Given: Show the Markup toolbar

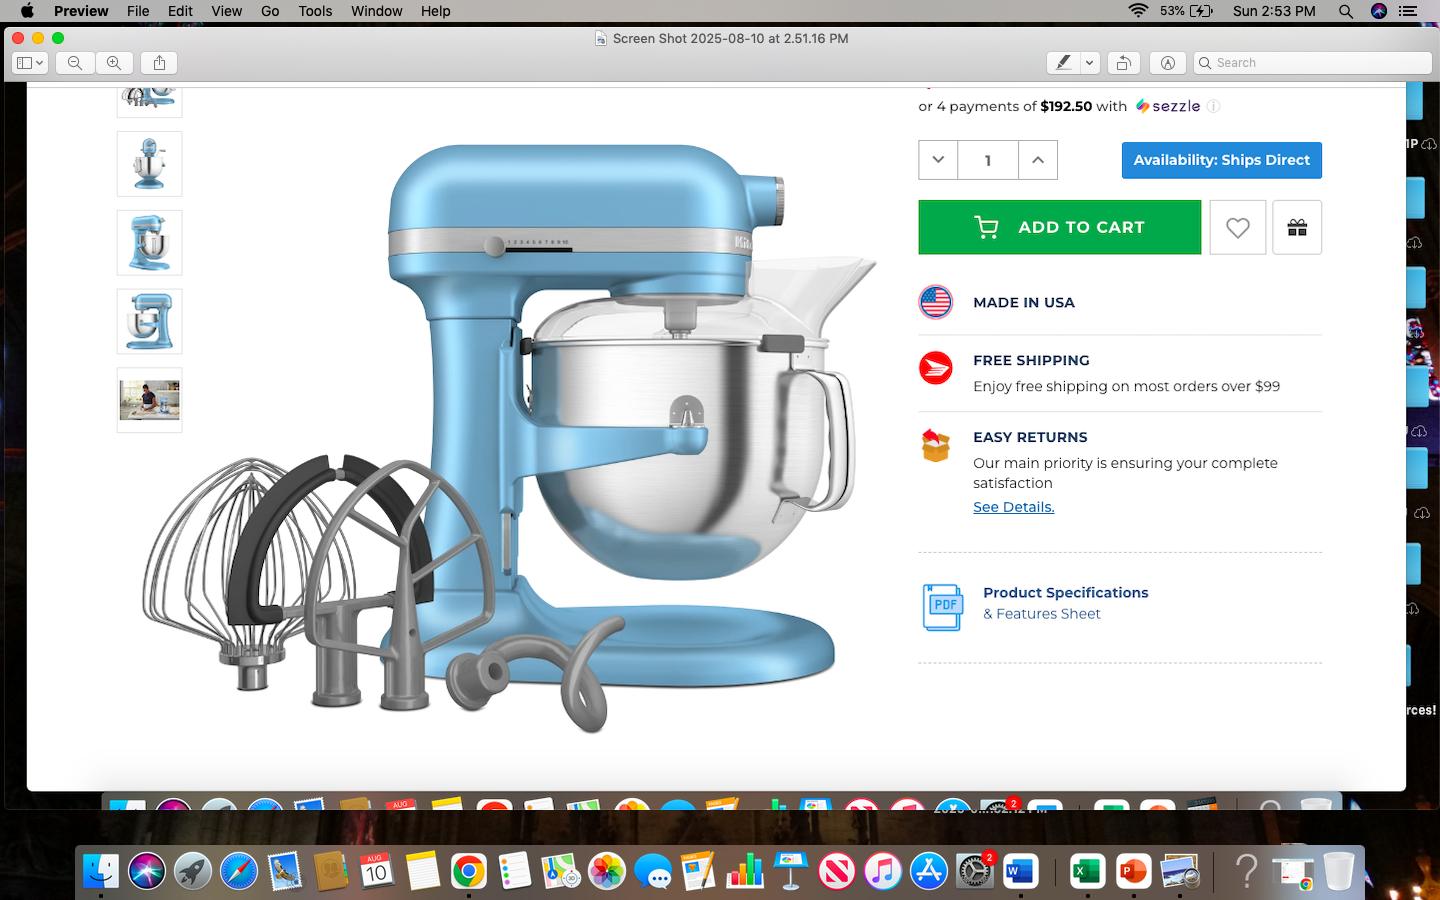Looking at the screenshot, I should coord(1168,63).
